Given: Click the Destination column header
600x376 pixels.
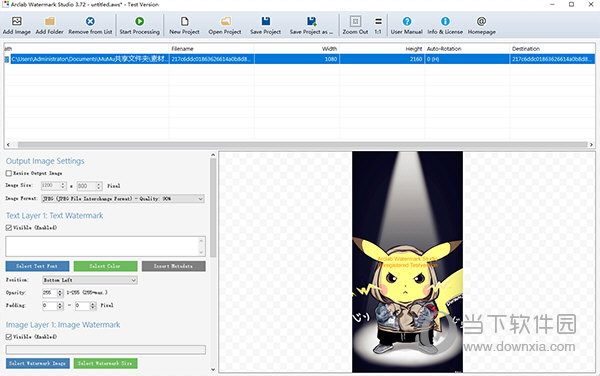Looking at the screenshot, I should click(552, 49).
